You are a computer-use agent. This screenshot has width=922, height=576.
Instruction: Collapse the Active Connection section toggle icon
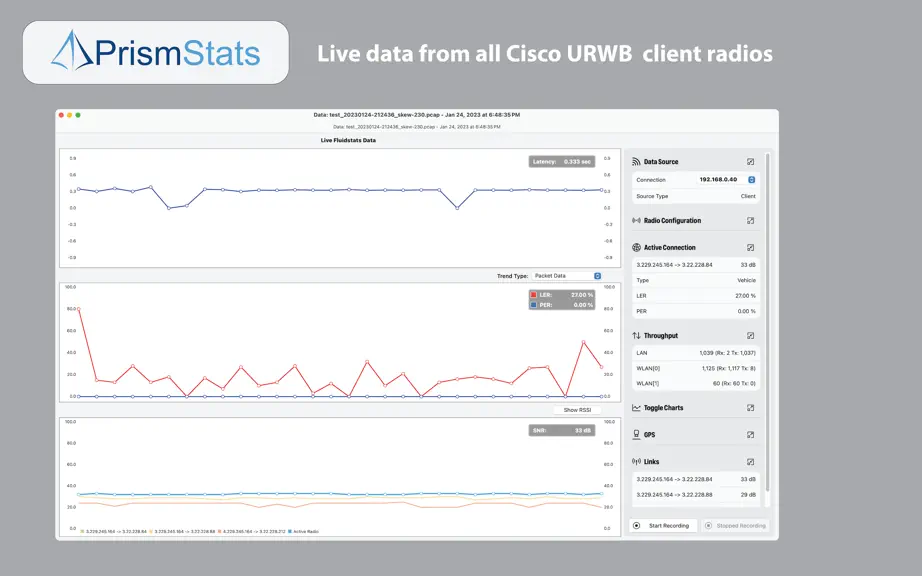(750, 247)
